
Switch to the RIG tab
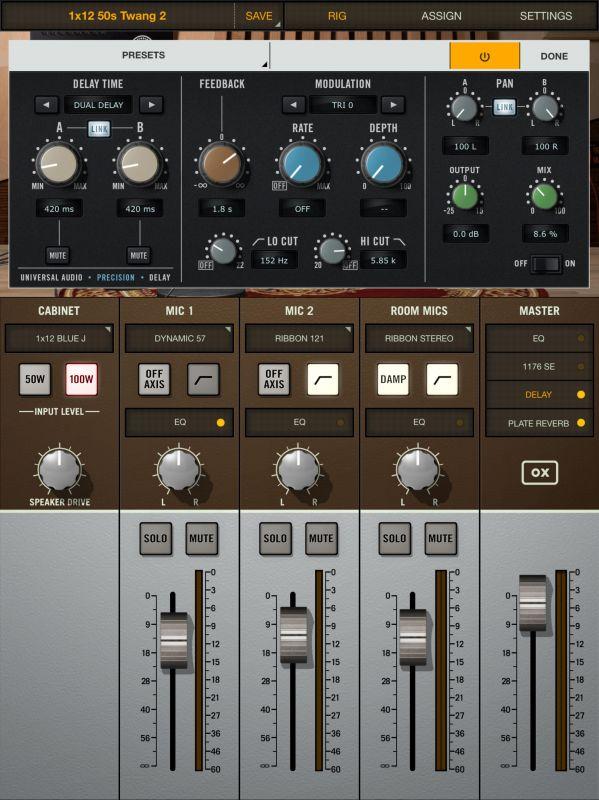[337, 16]
